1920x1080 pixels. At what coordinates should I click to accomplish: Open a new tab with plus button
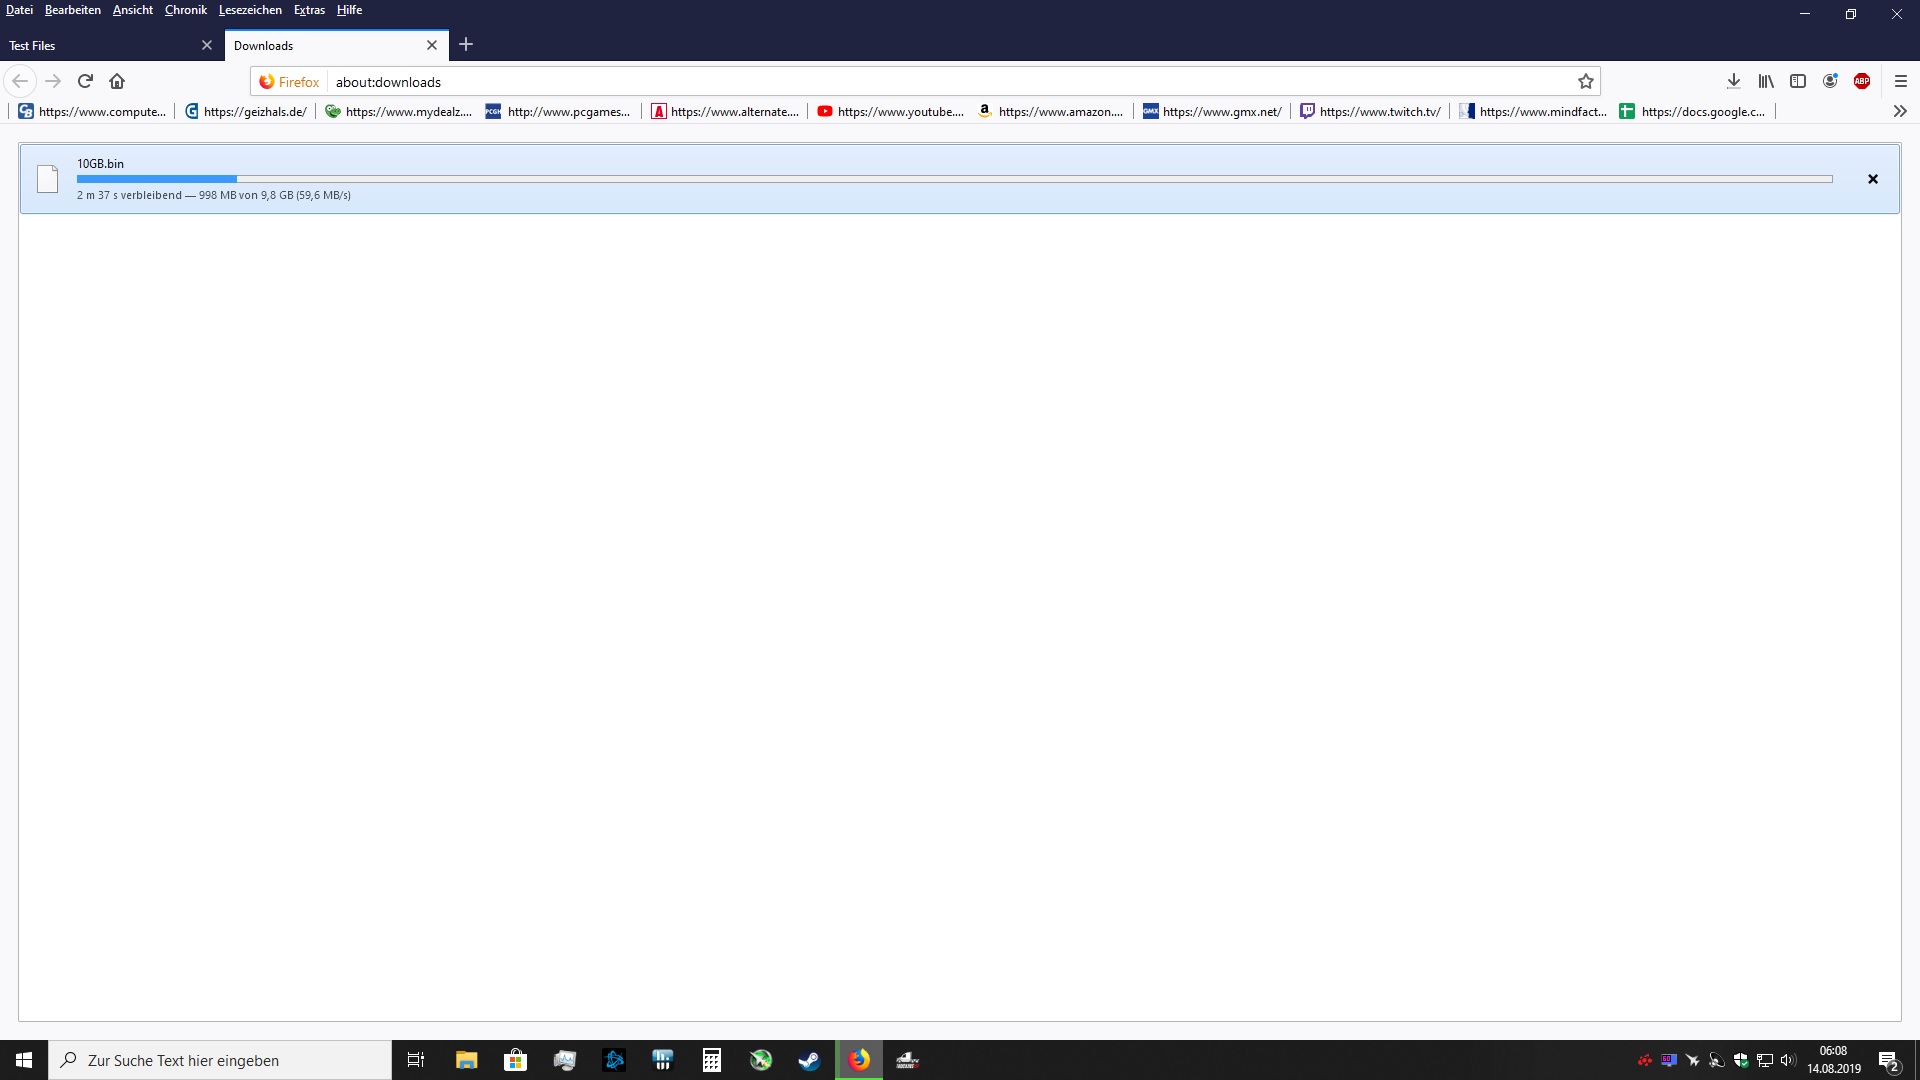click(x=466, y=44)
